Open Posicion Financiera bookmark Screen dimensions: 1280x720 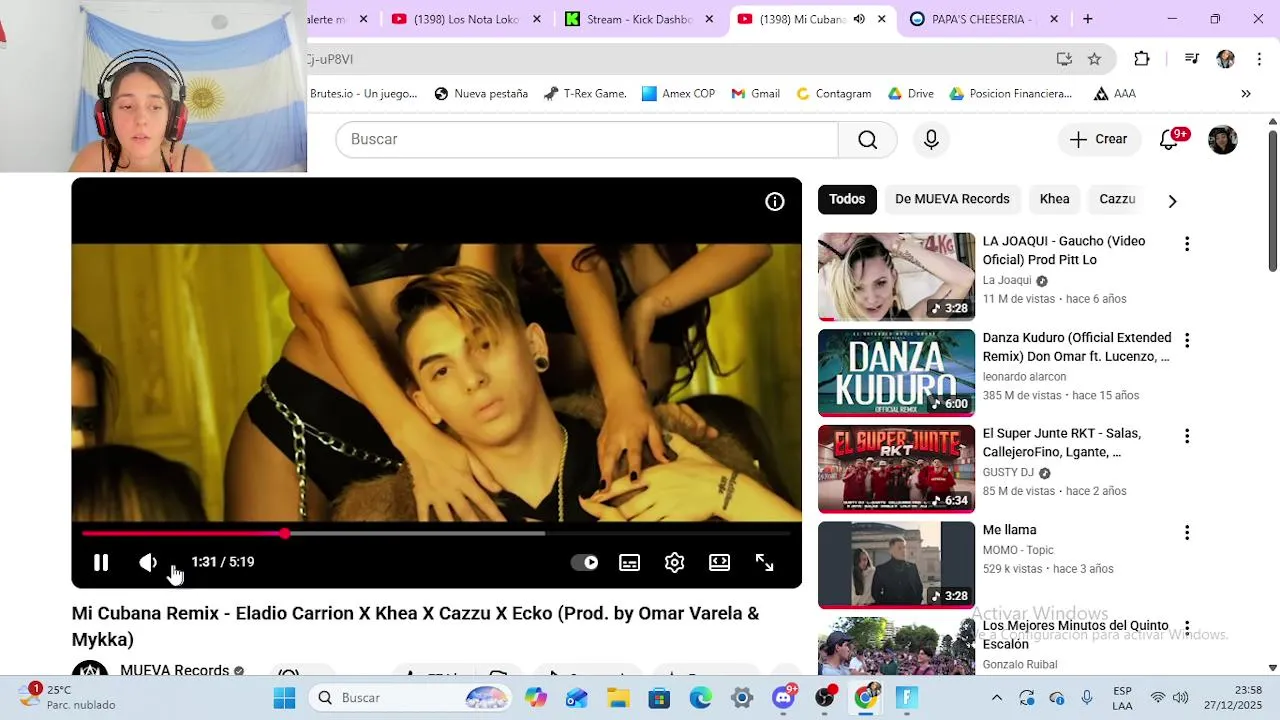1010,94
